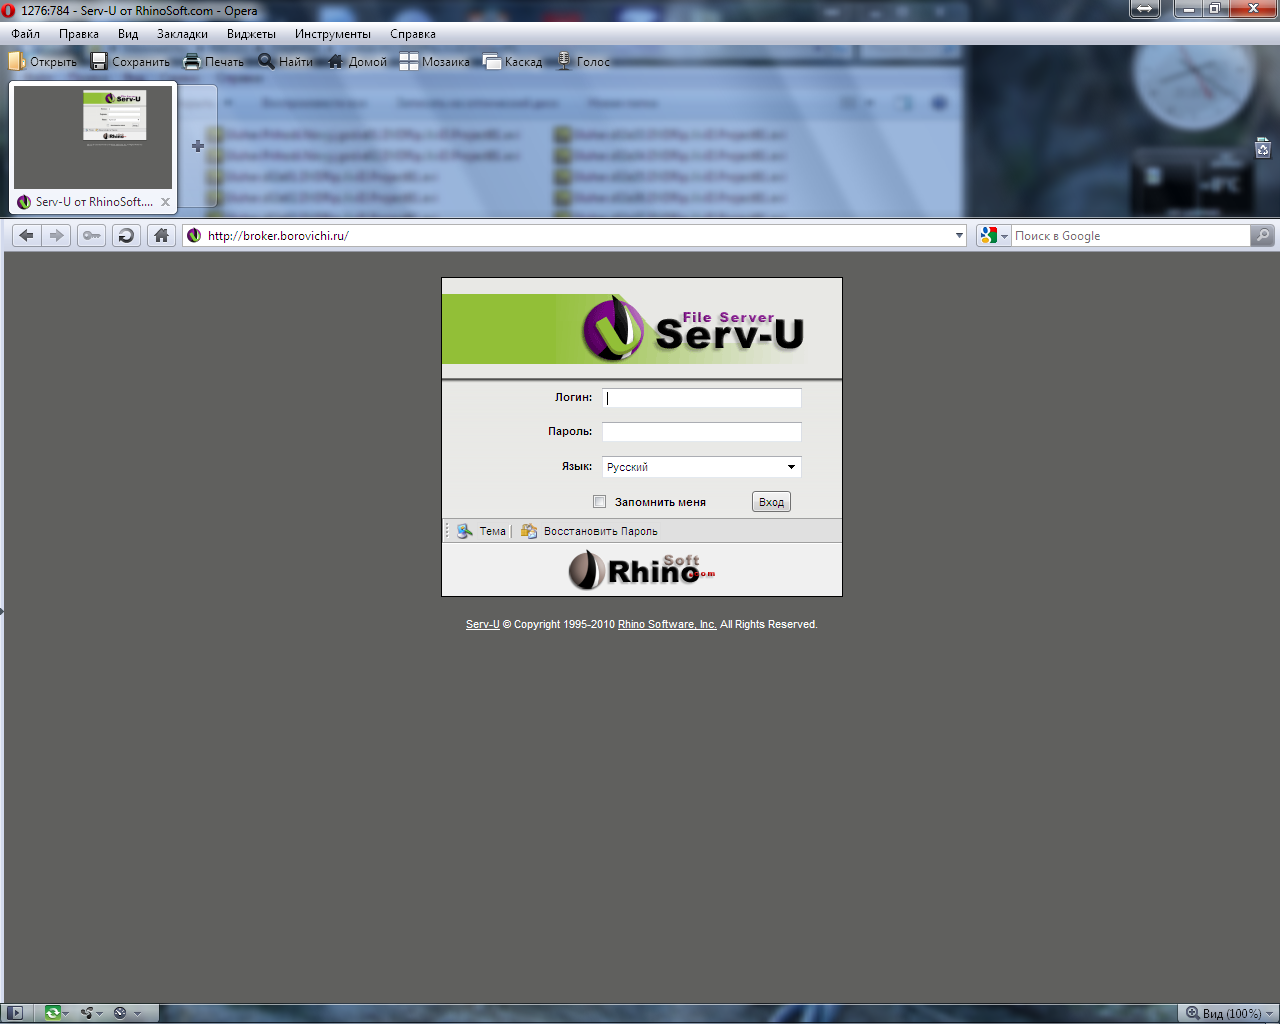1280x1024 pixels.
Task: Go to the home page via house icon
Action: coord(161,236)
